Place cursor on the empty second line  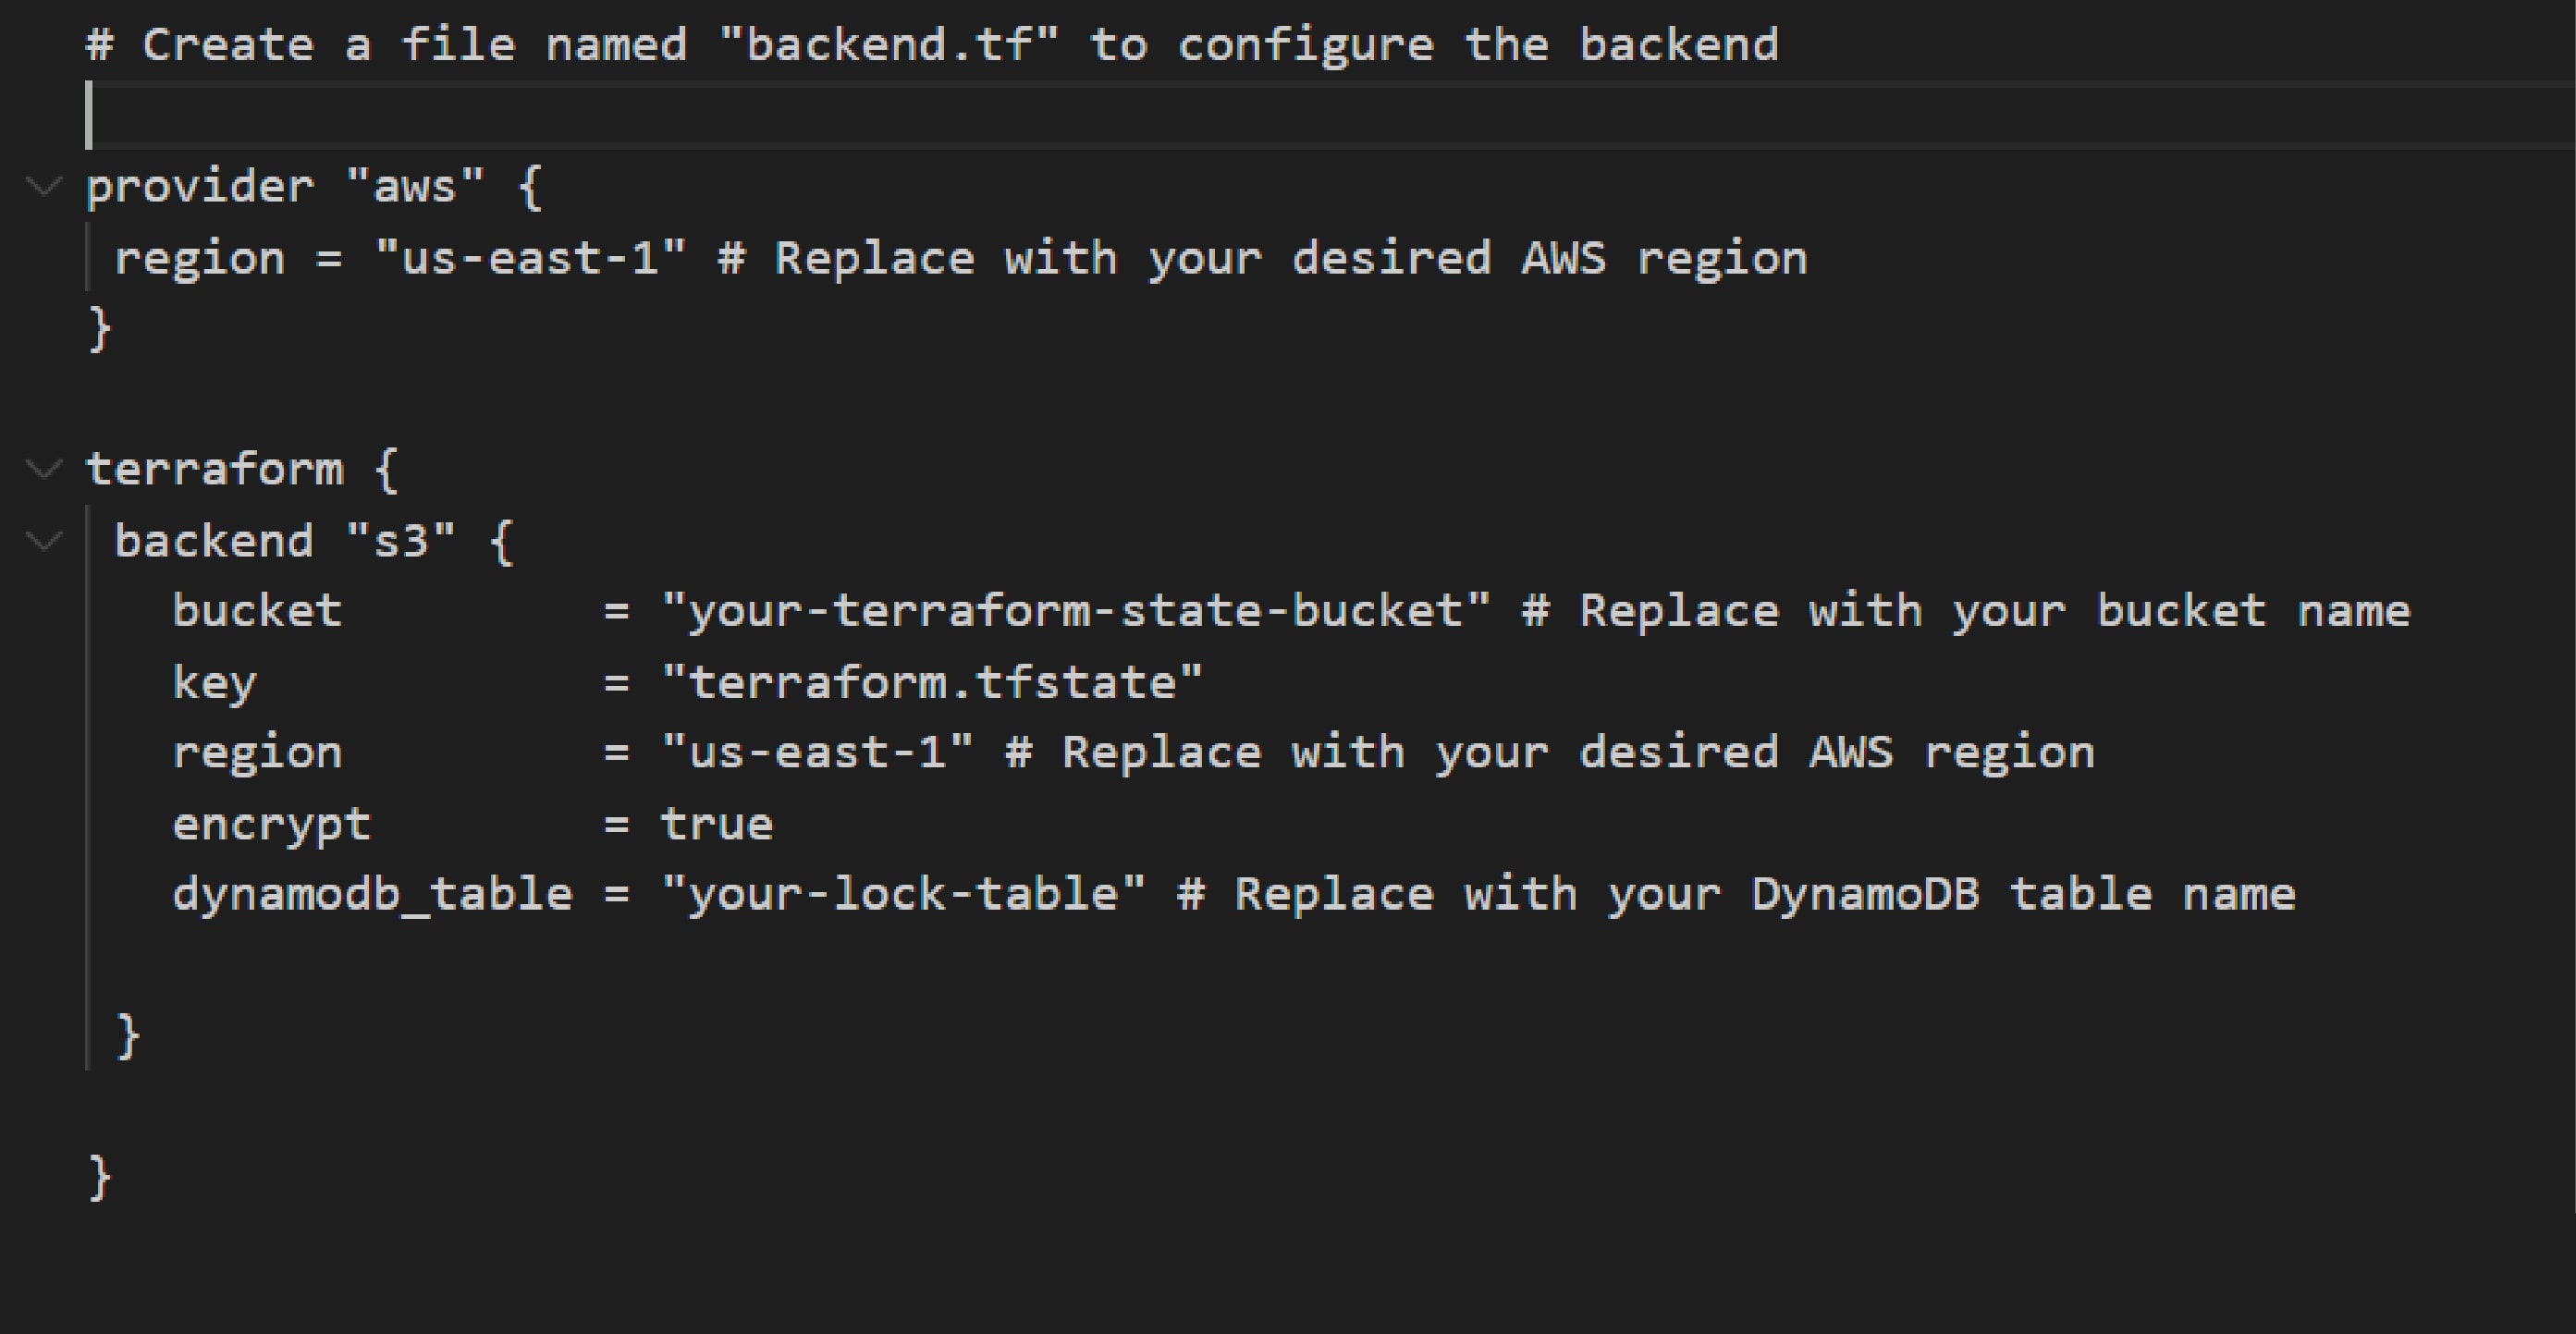pyautogui.click(x=600, y=116)
